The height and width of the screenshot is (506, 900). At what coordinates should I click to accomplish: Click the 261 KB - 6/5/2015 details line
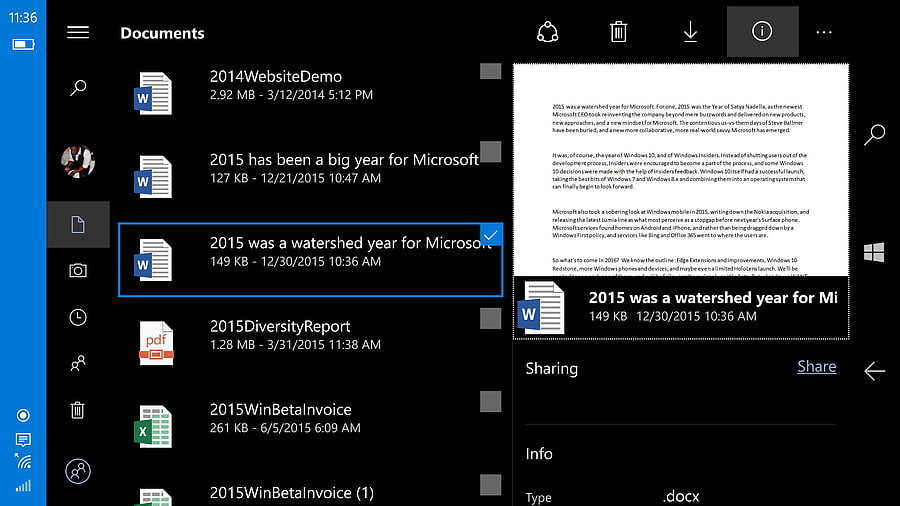coord(285,428)
